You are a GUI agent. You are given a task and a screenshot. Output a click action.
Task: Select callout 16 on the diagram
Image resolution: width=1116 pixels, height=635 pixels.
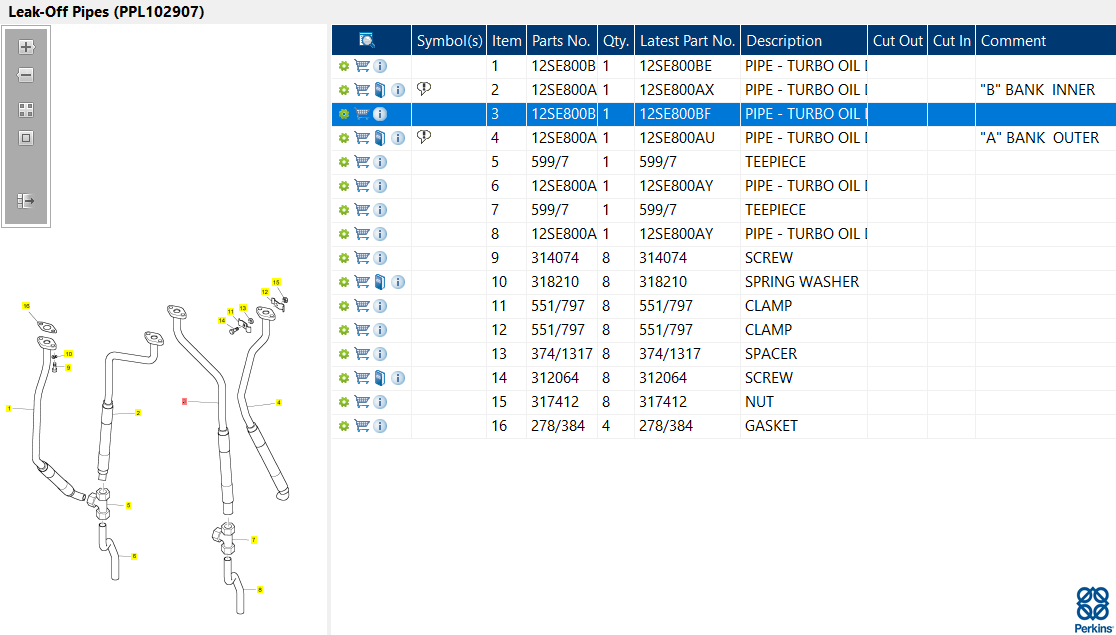point(26,305)
